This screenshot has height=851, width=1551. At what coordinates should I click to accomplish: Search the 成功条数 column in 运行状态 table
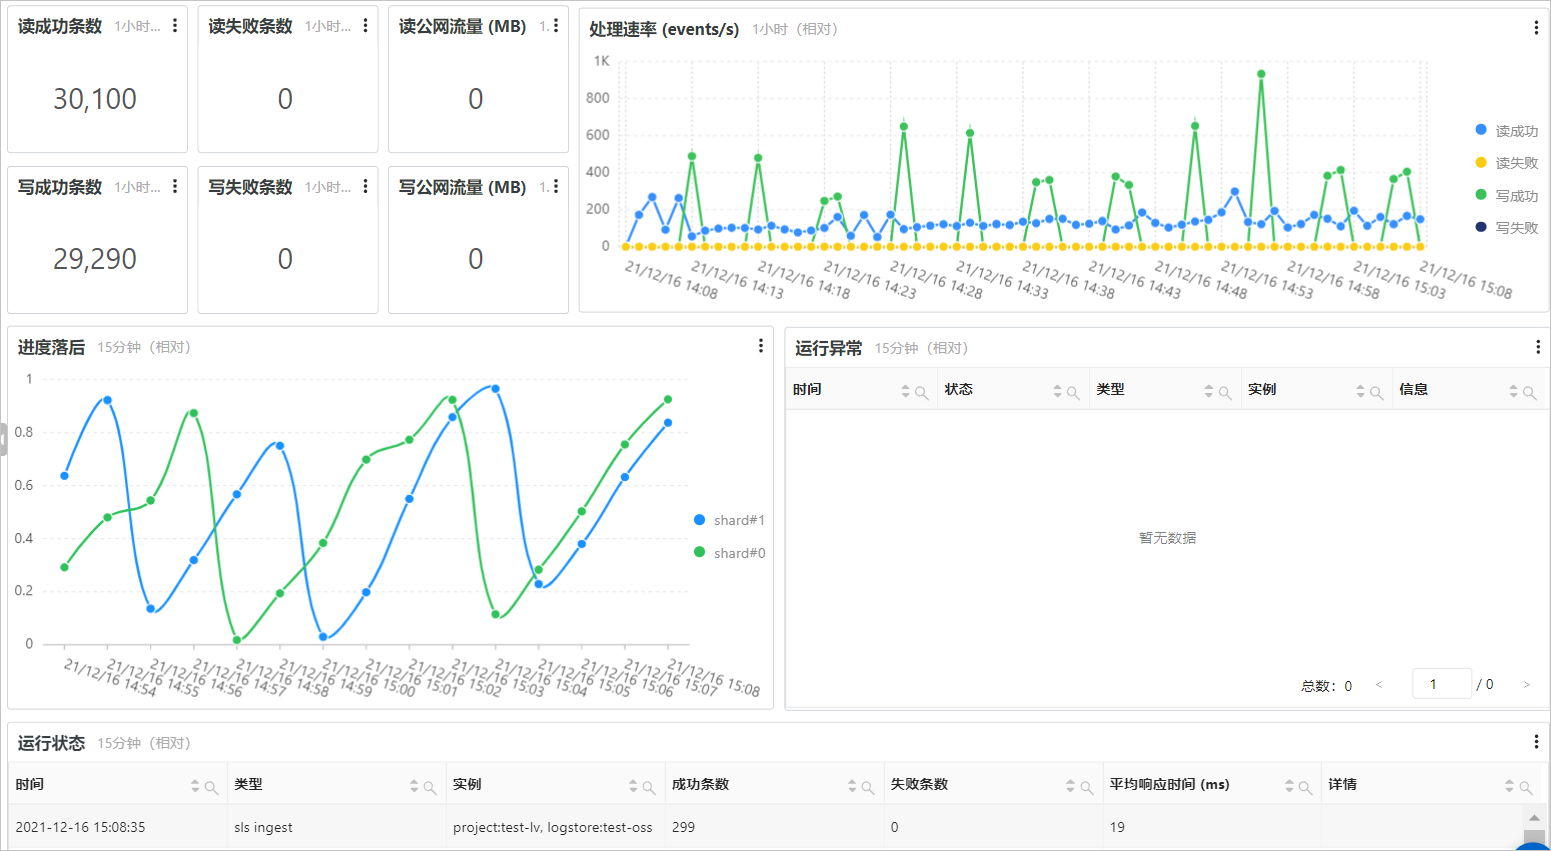point(868,787)
